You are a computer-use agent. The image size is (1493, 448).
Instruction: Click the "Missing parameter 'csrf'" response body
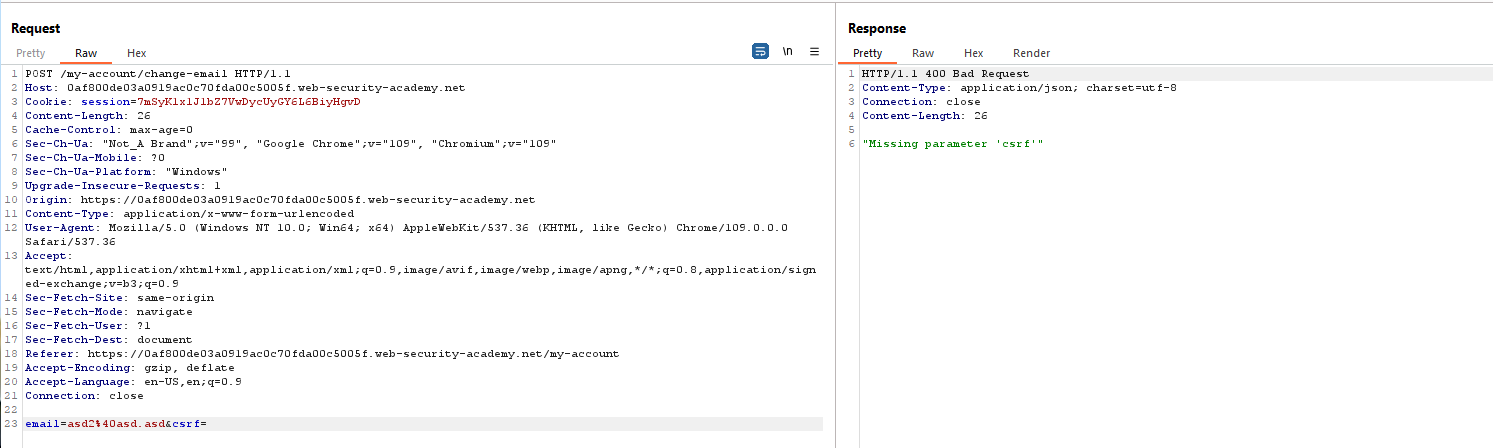pos(952,144)
